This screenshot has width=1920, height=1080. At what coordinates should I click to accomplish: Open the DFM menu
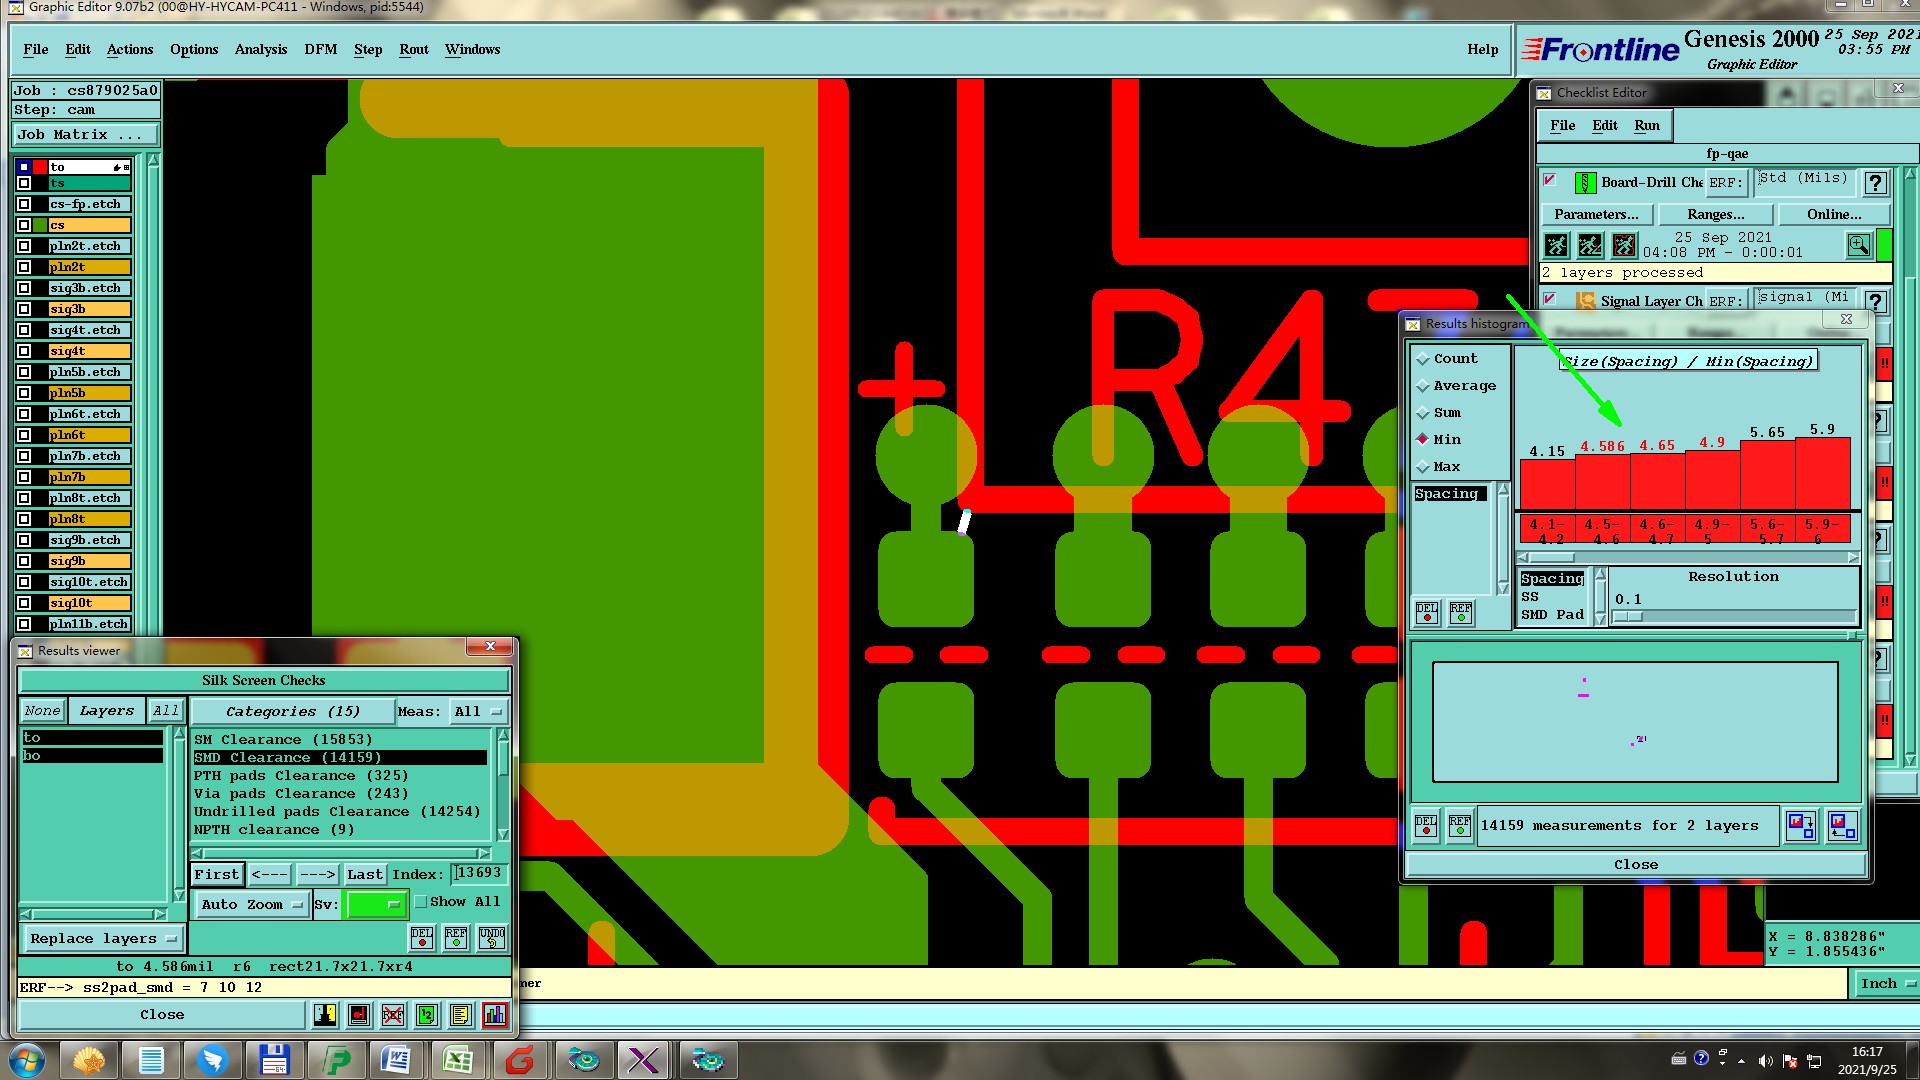pyautogui.click(x=321, y=49)
